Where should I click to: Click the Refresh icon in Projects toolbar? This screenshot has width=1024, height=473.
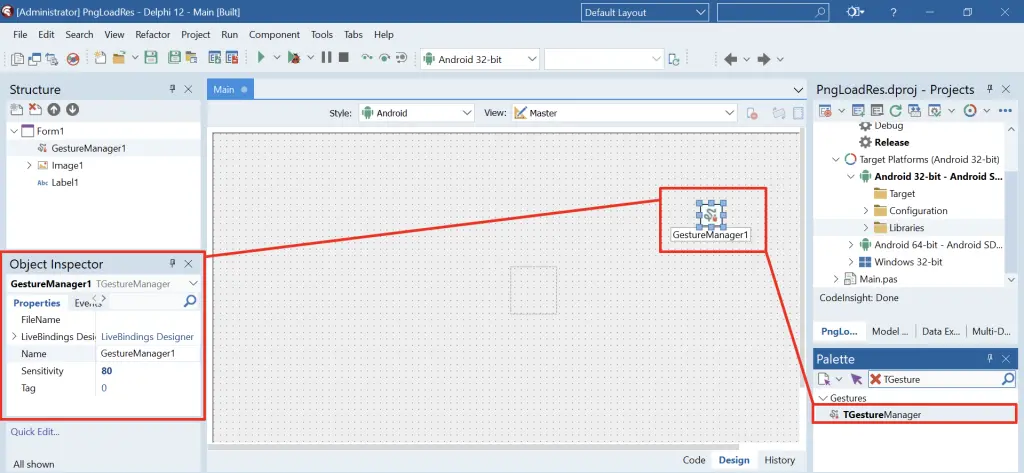[895, 110]
